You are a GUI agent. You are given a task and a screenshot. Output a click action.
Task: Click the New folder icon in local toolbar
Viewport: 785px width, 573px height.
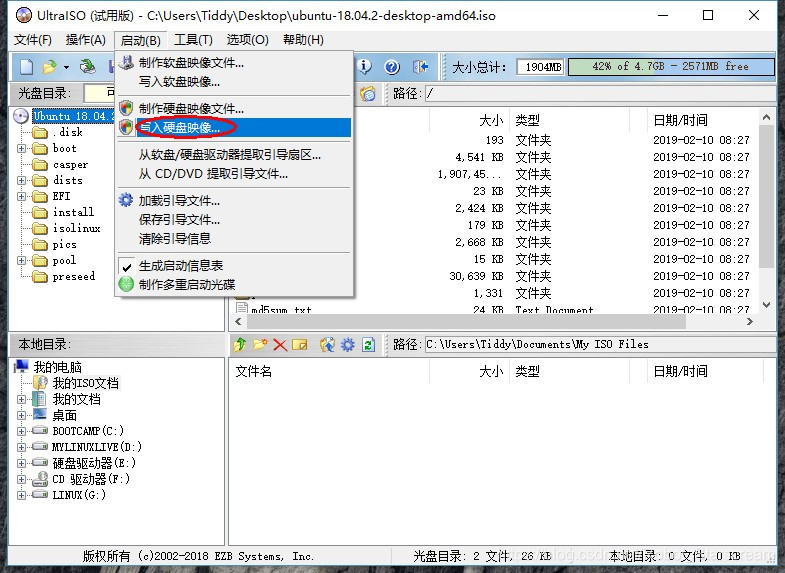click(260, 344)
